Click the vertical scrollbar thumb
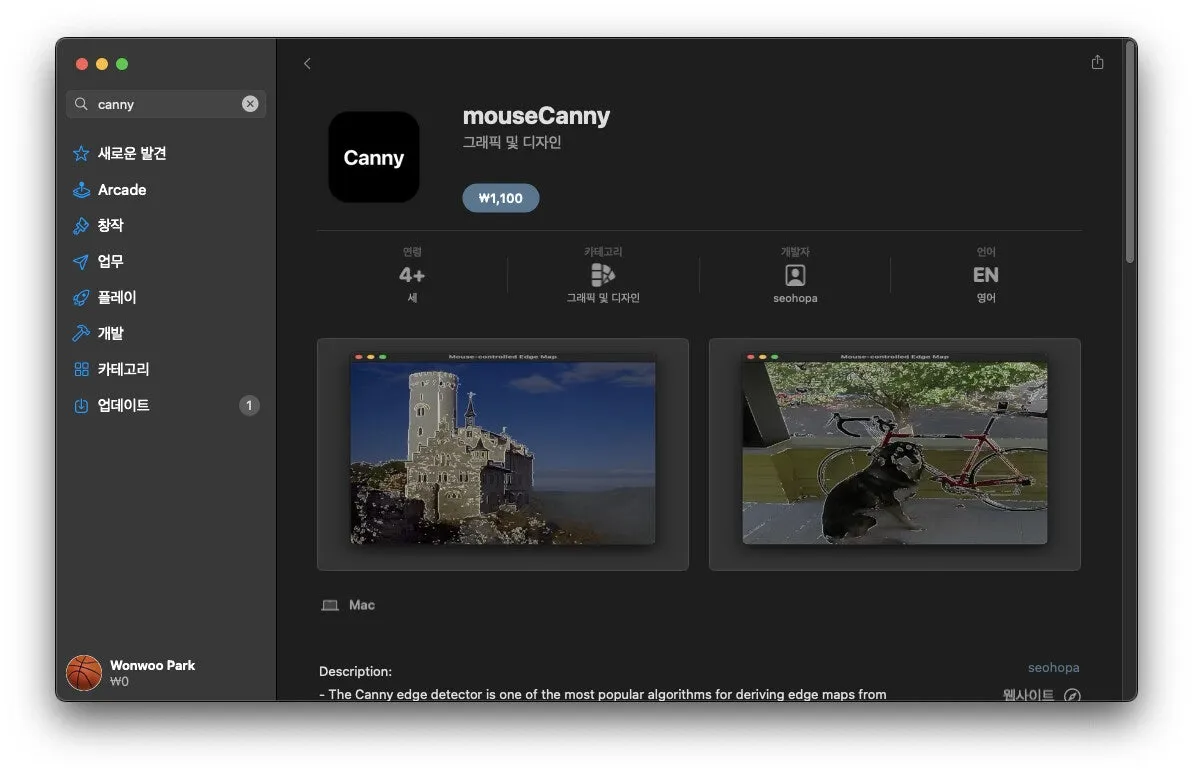 (1130, 152)
